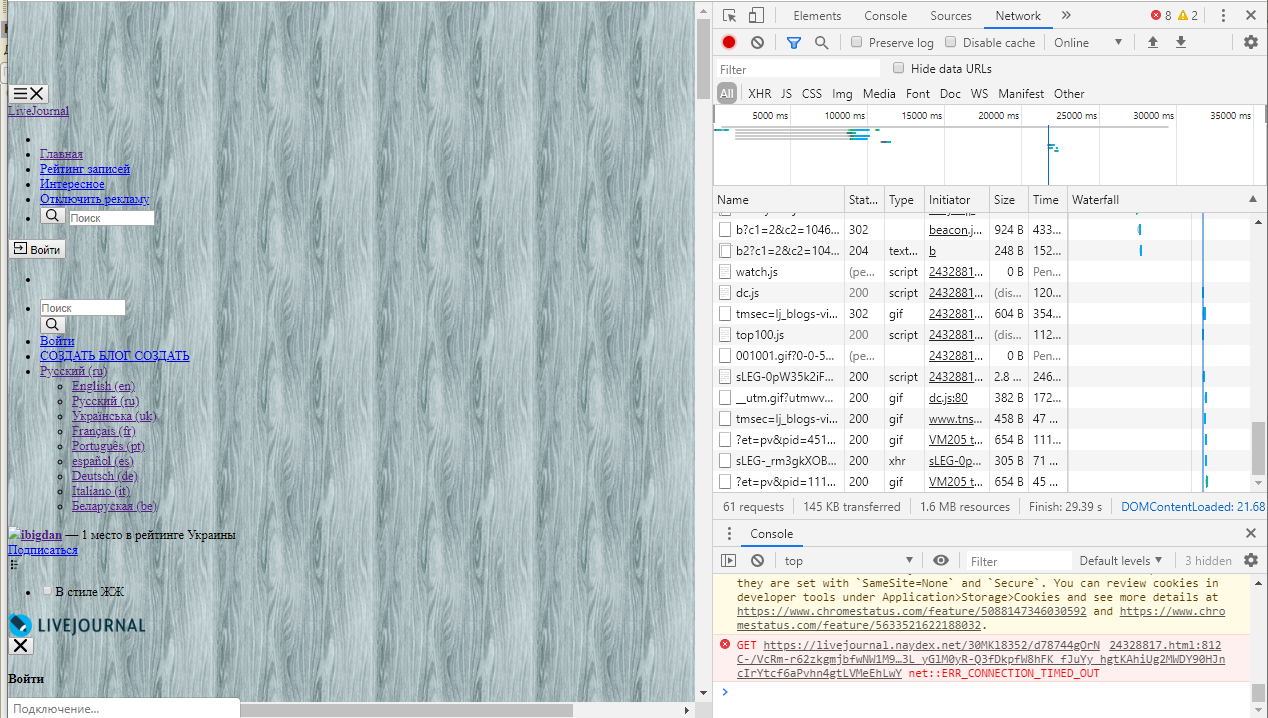This screenshot has width=1268, height=718.
Task: Clear the network log
Action: coord(757,42)
